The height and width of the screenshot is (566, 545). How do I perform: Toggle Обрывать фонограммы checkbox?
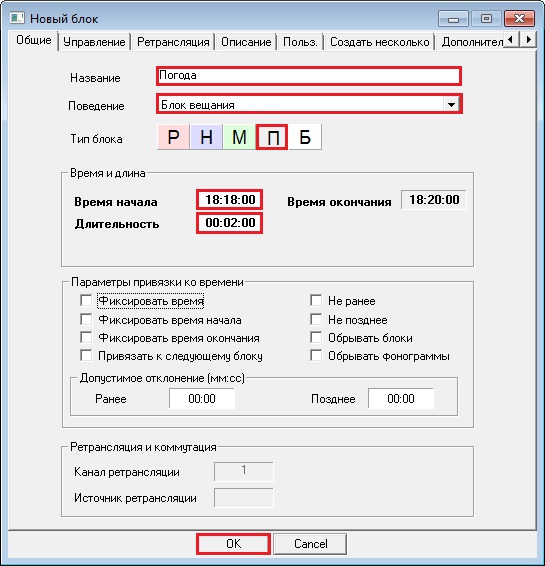pos(316,356)
